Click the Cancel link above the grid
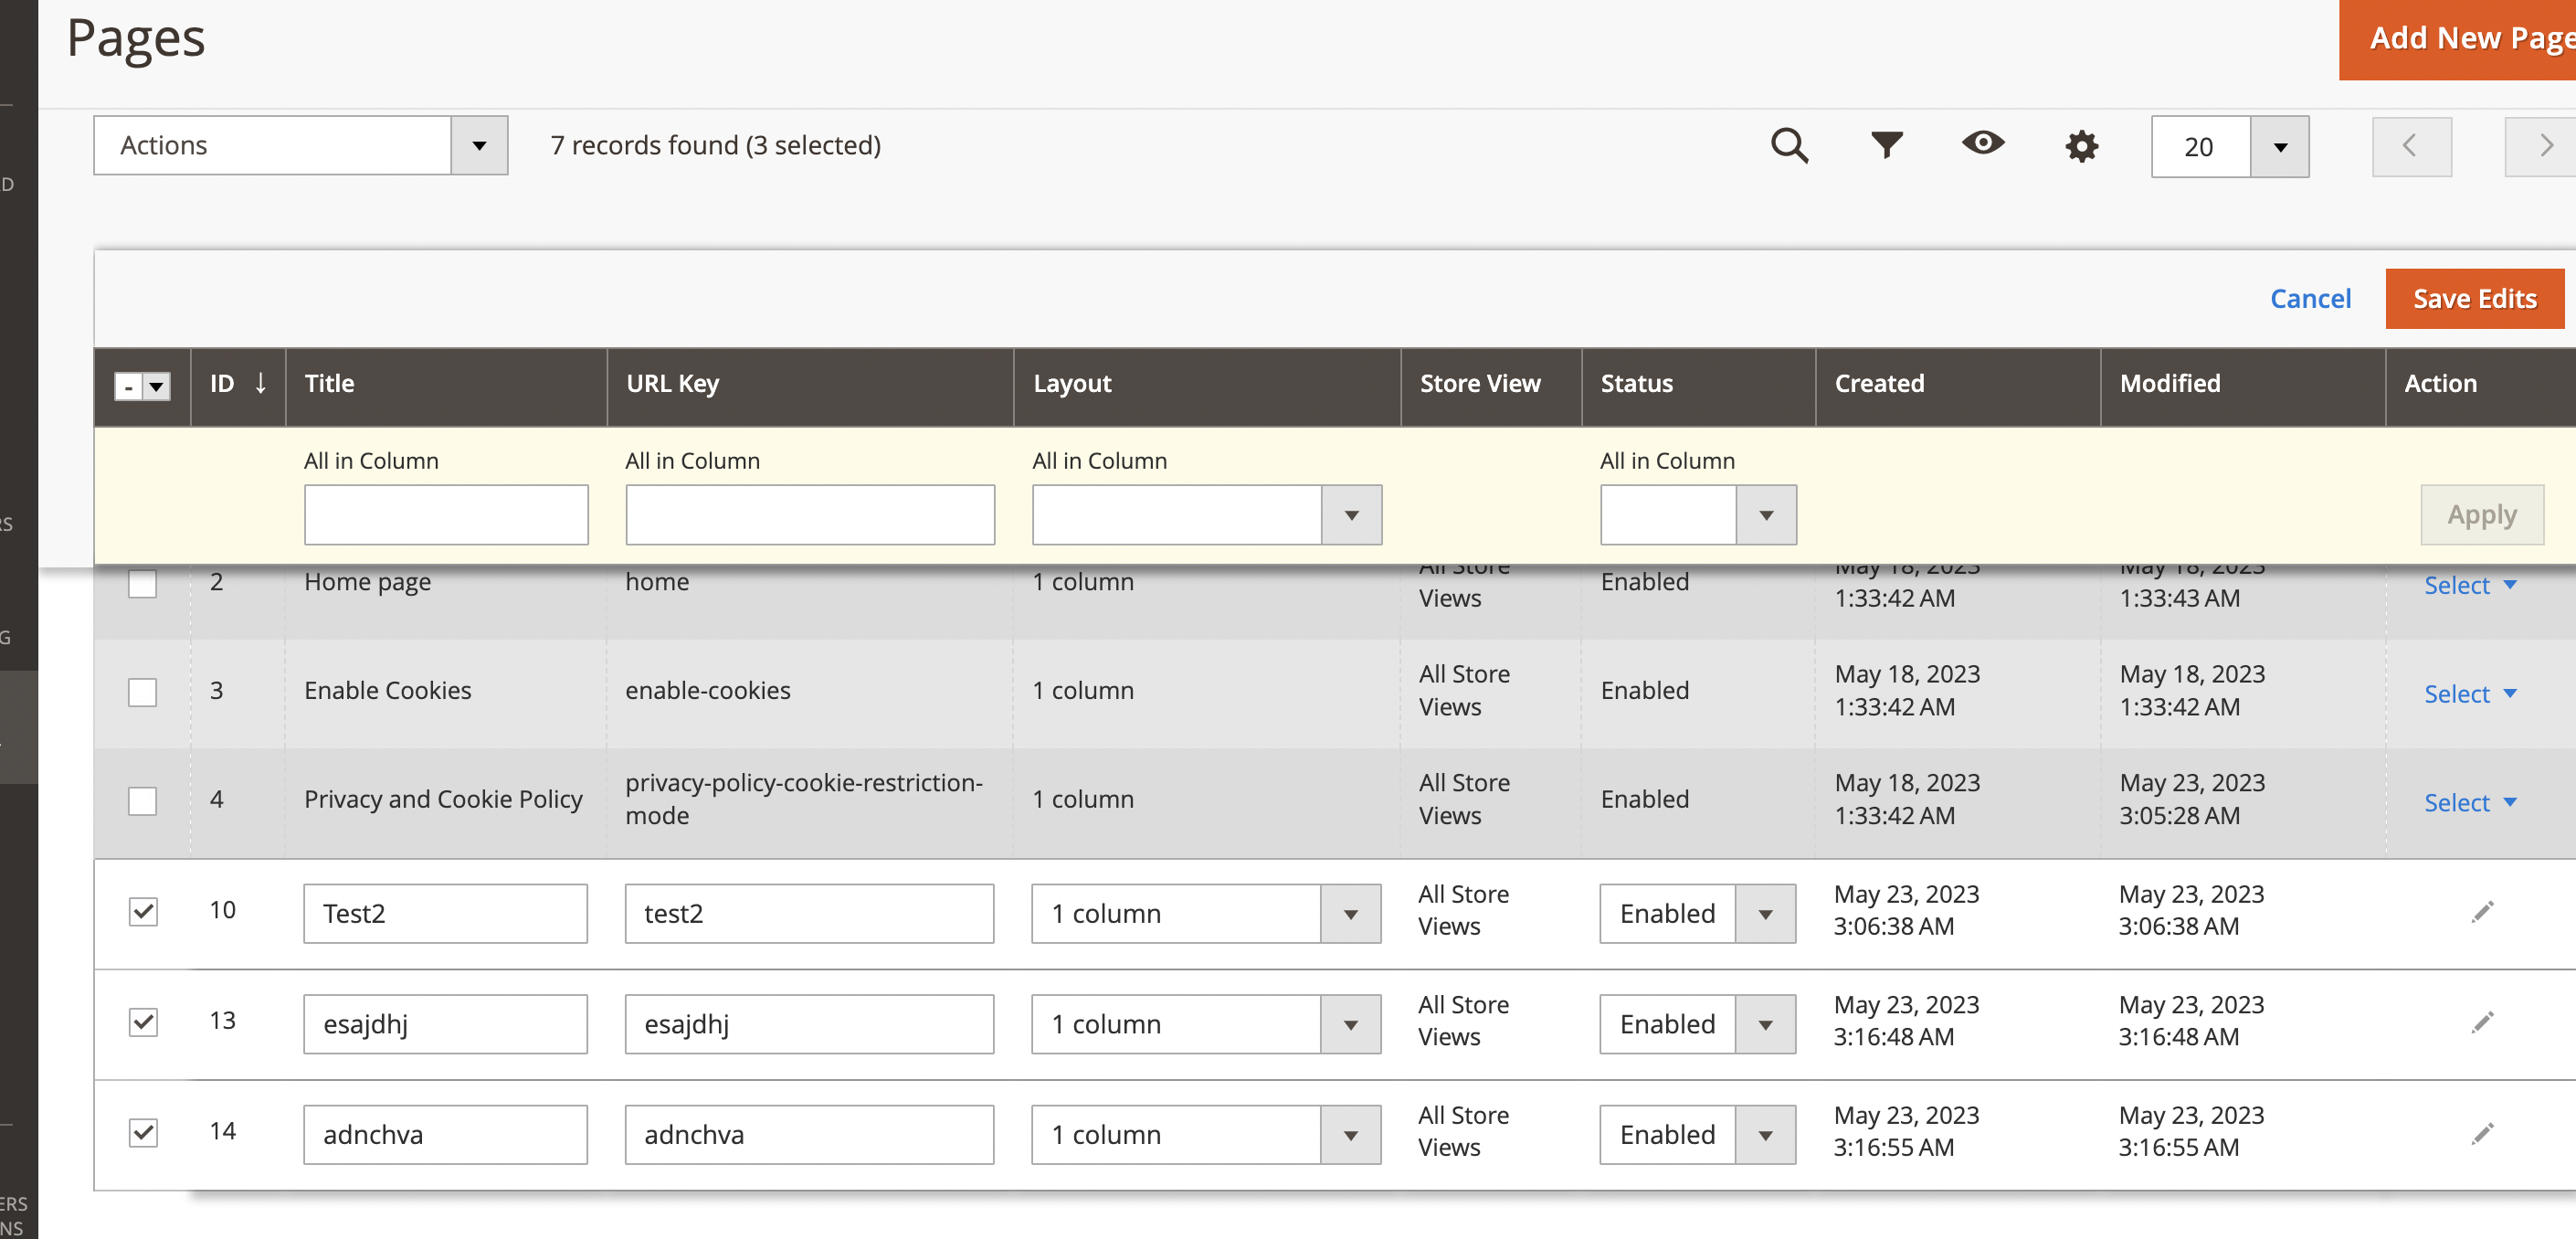Viewport: 2576px width, 1239px height. [2311, 298]
